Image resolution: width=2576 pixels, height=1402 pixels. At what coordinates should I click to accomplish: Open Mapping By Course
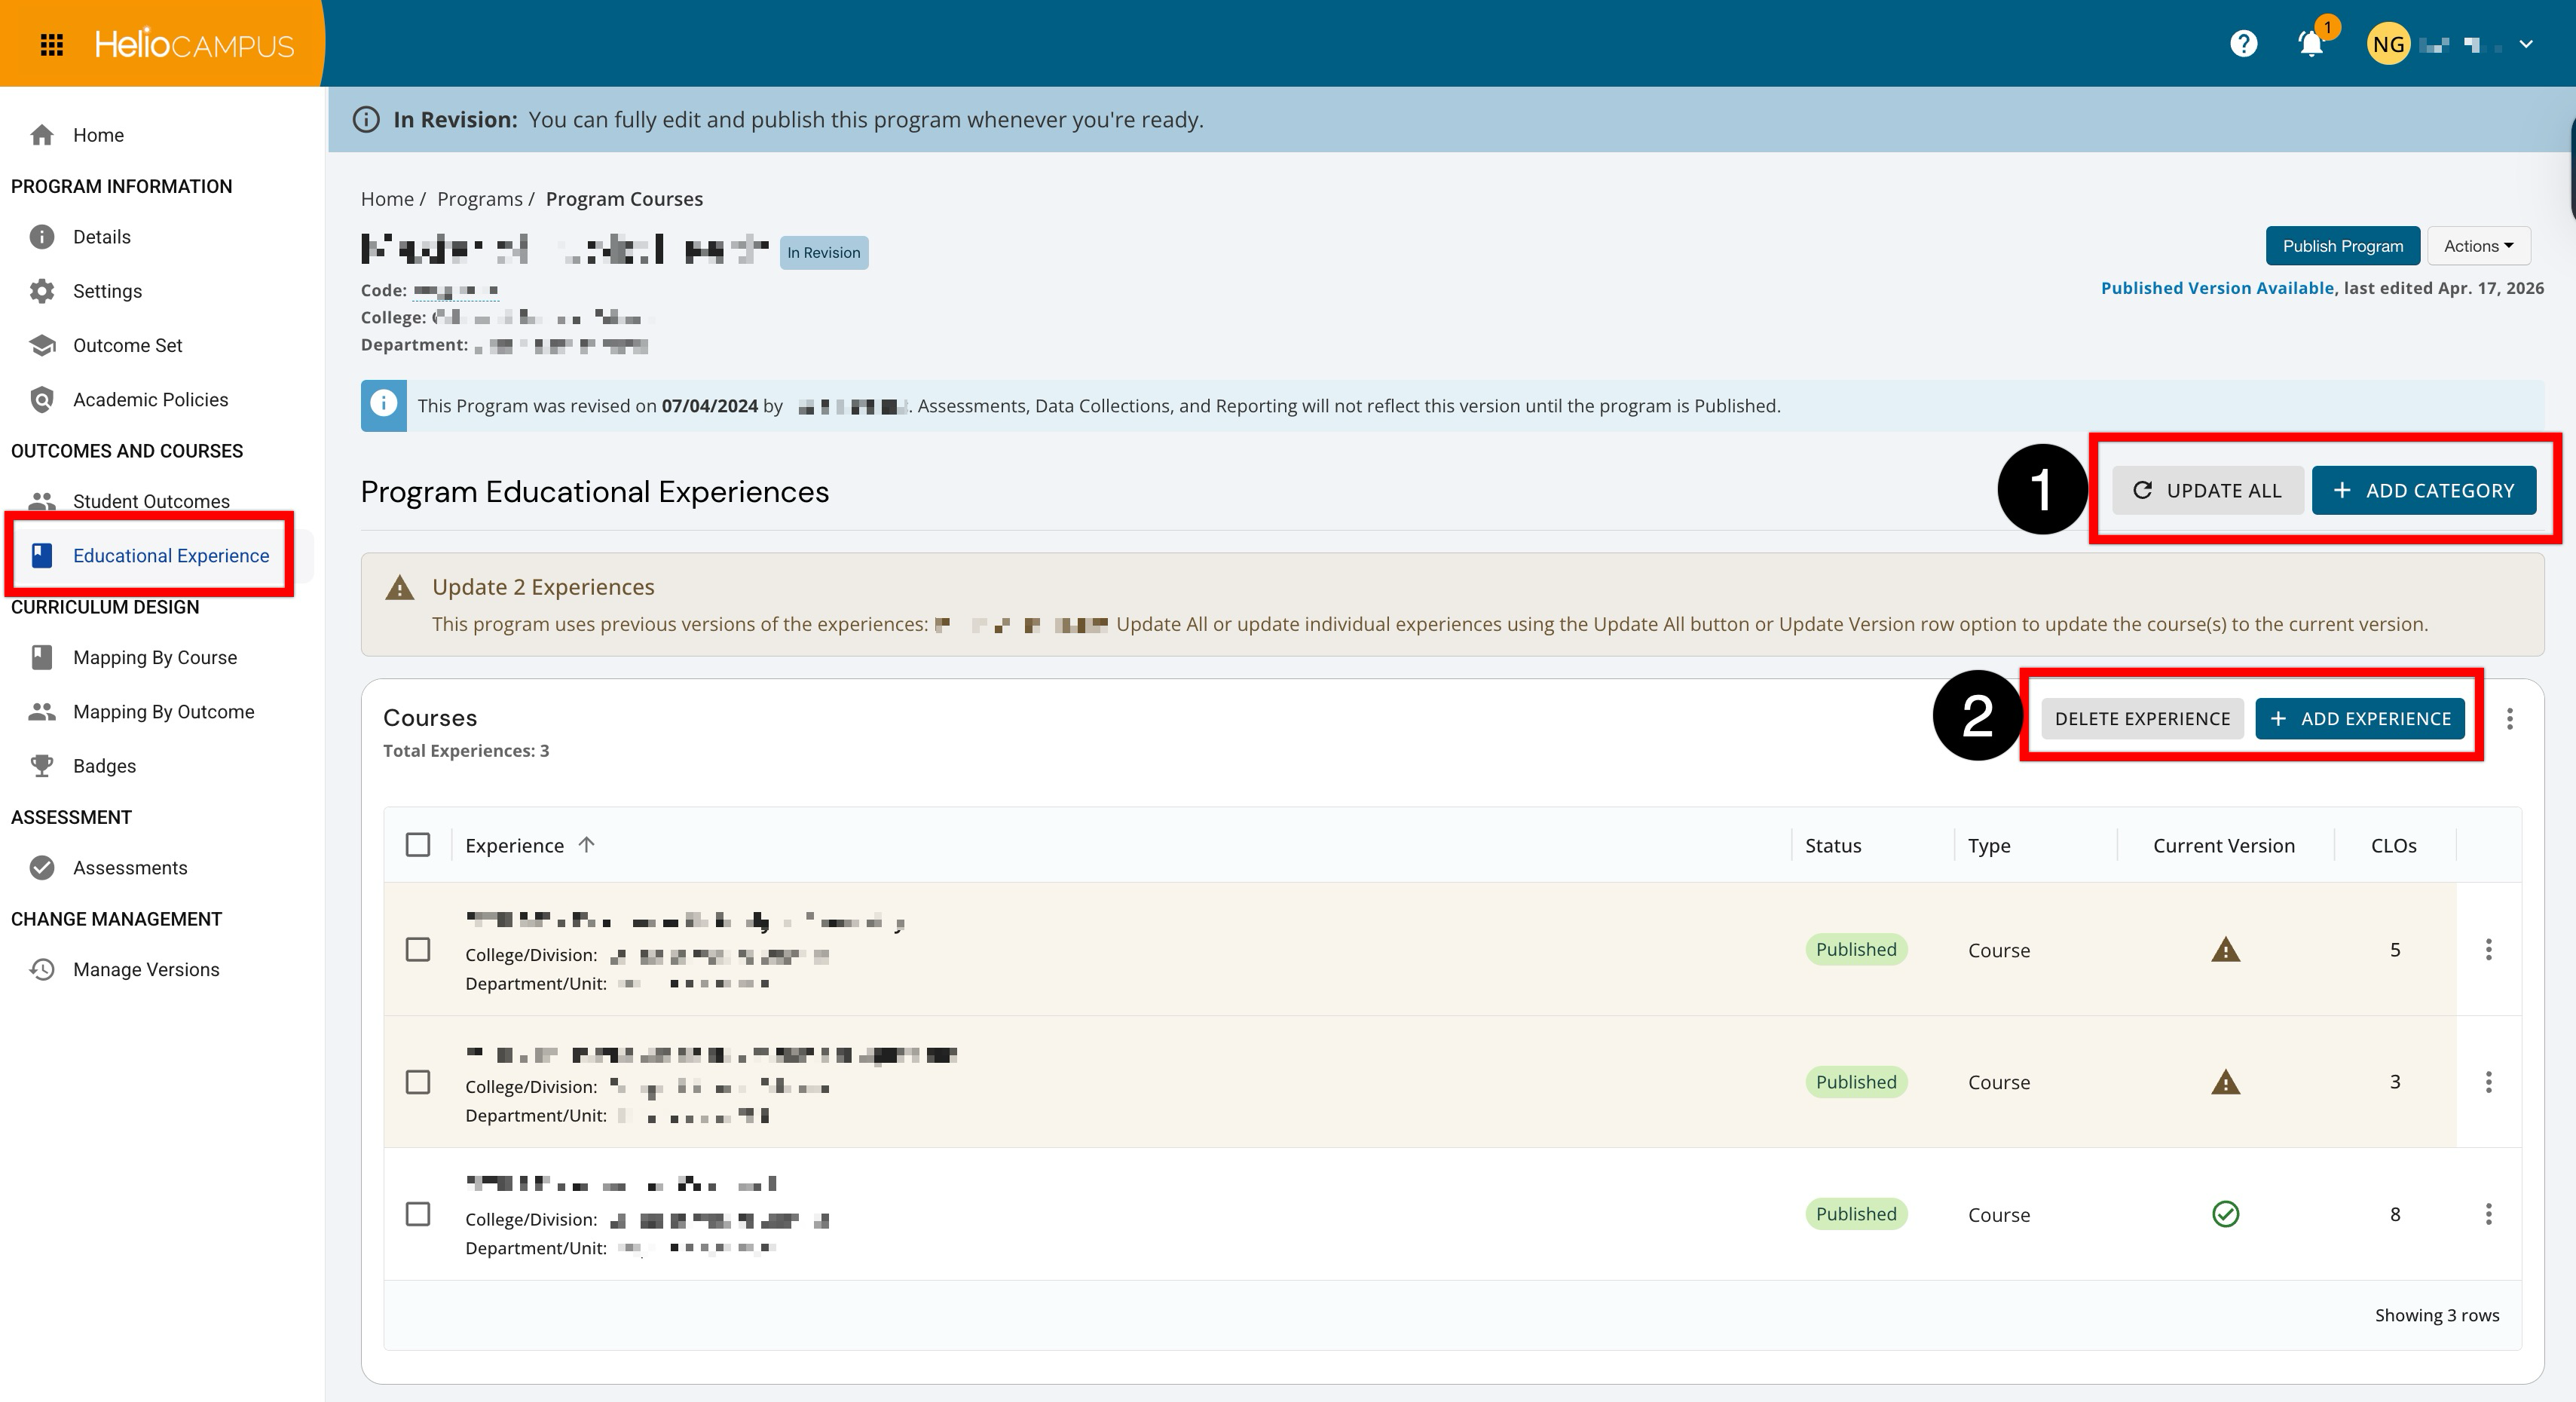point(155,658)
